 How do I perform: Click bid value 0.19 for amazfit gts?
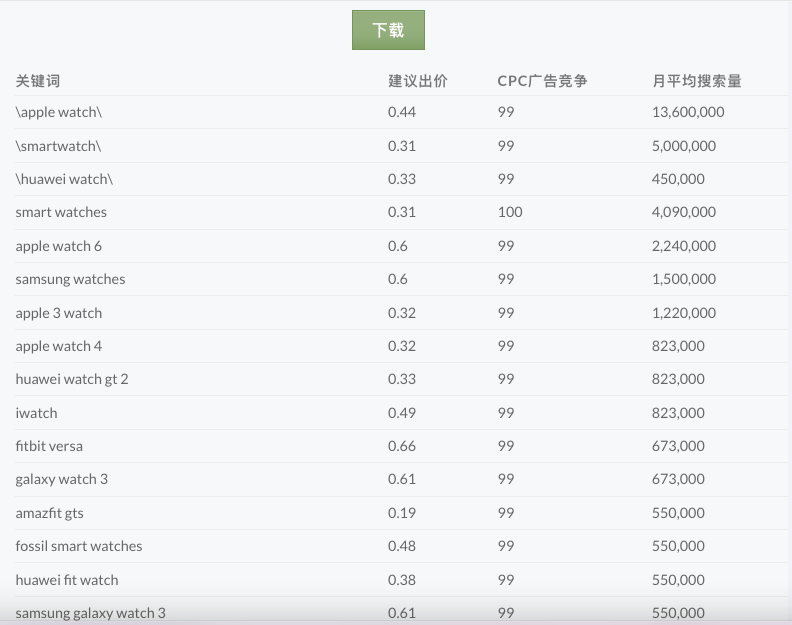point(402,513)
